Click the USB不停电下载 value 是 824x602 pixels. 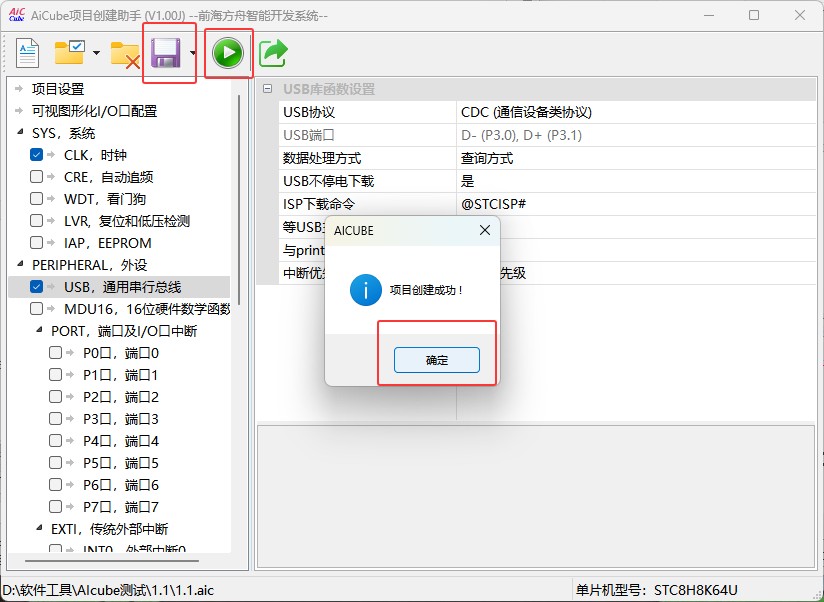coord(636,181)
